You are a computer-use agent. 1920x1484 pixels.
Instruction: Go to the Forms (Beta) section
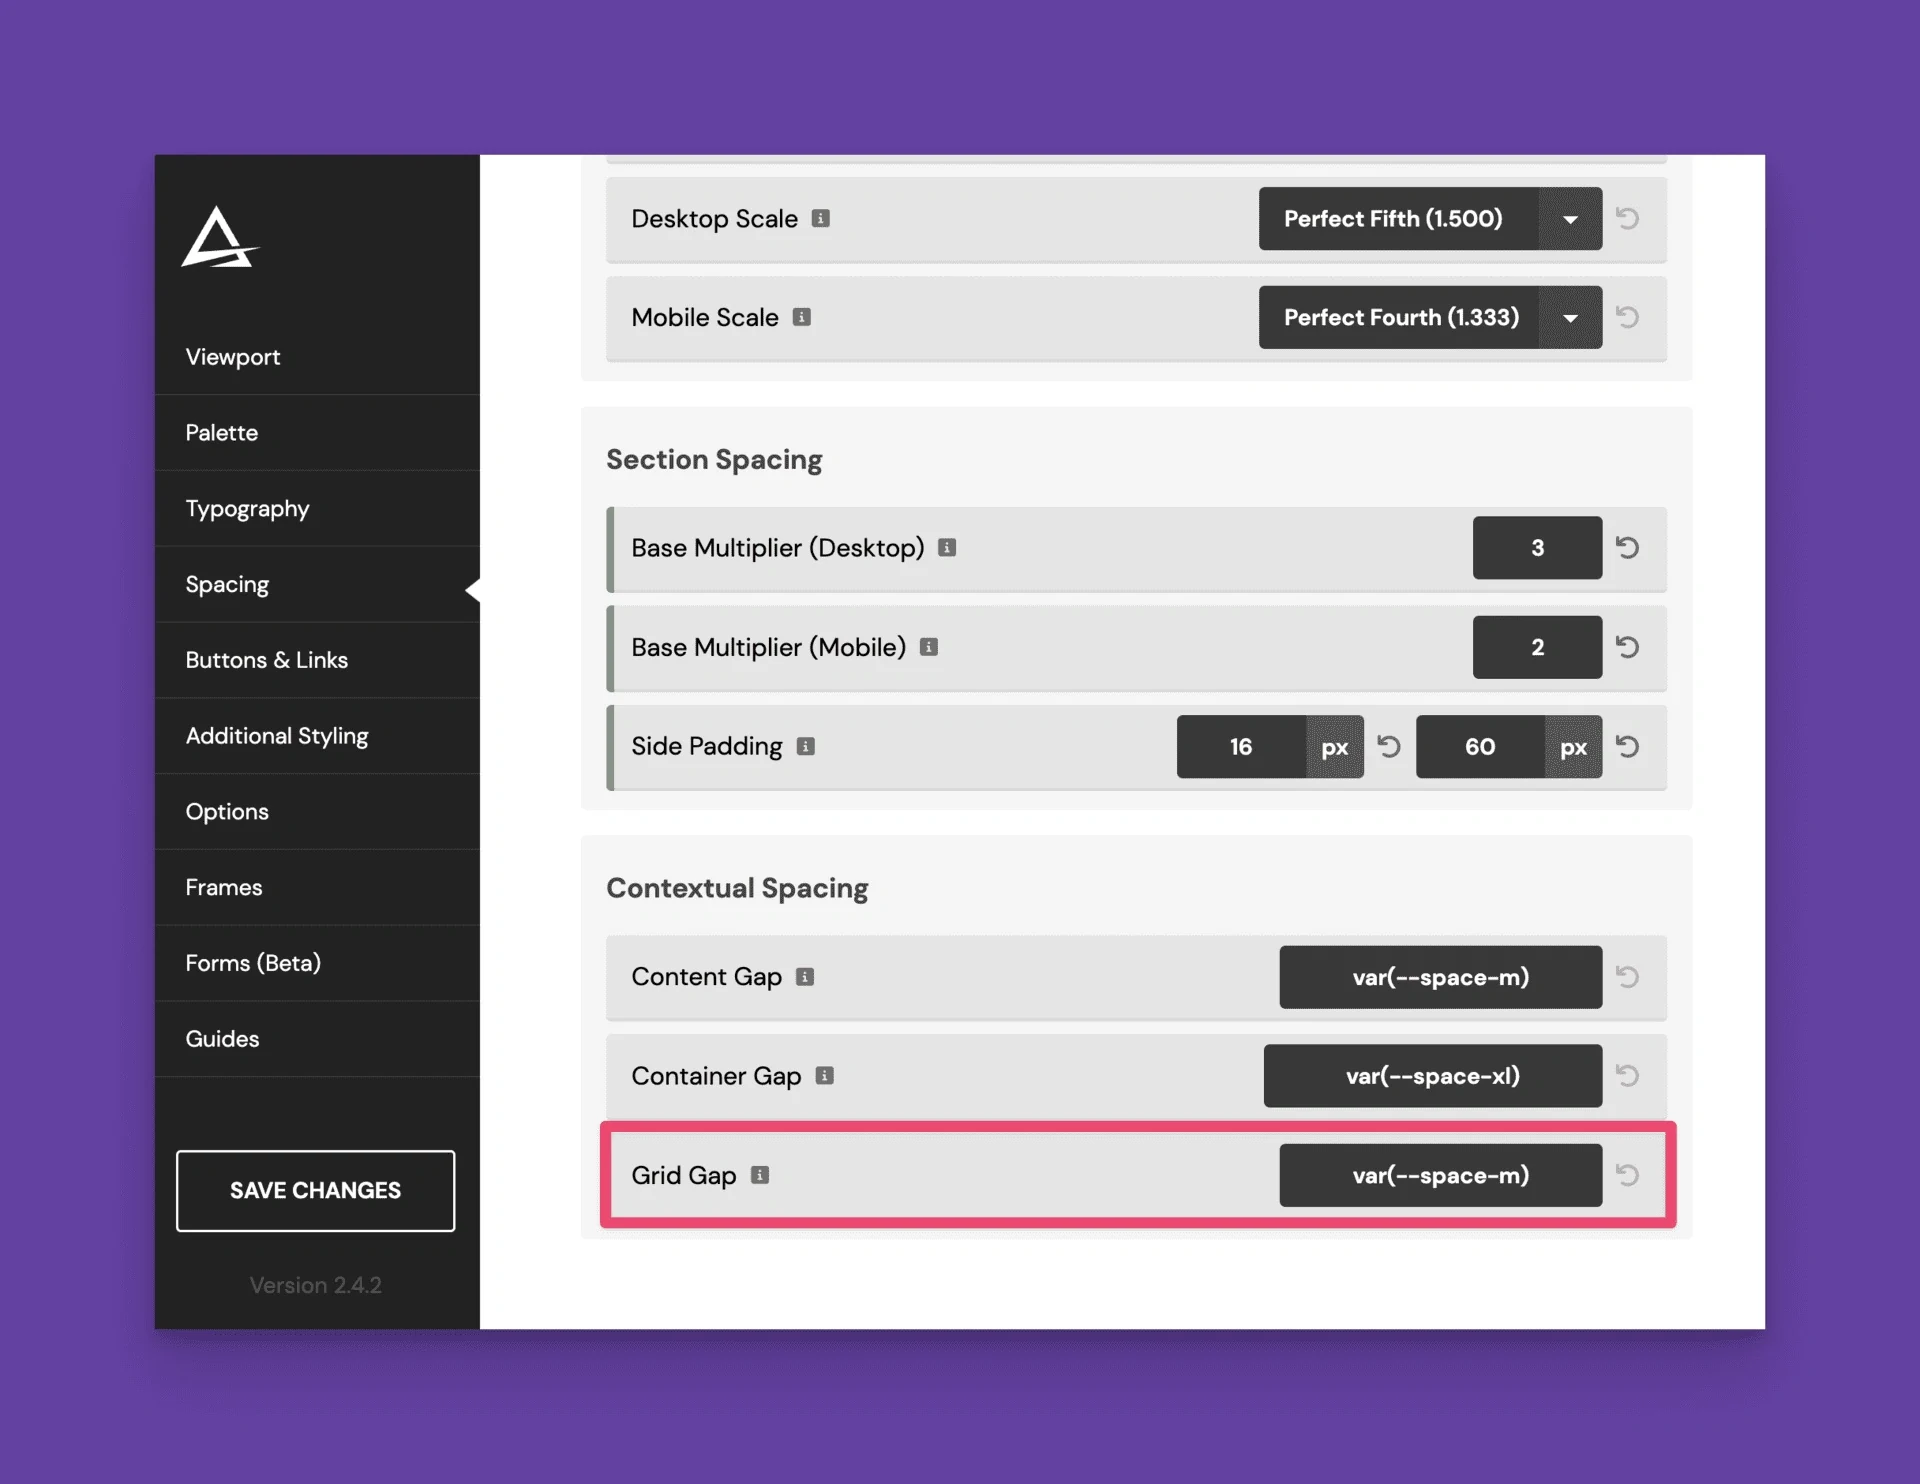coord(253,963)
